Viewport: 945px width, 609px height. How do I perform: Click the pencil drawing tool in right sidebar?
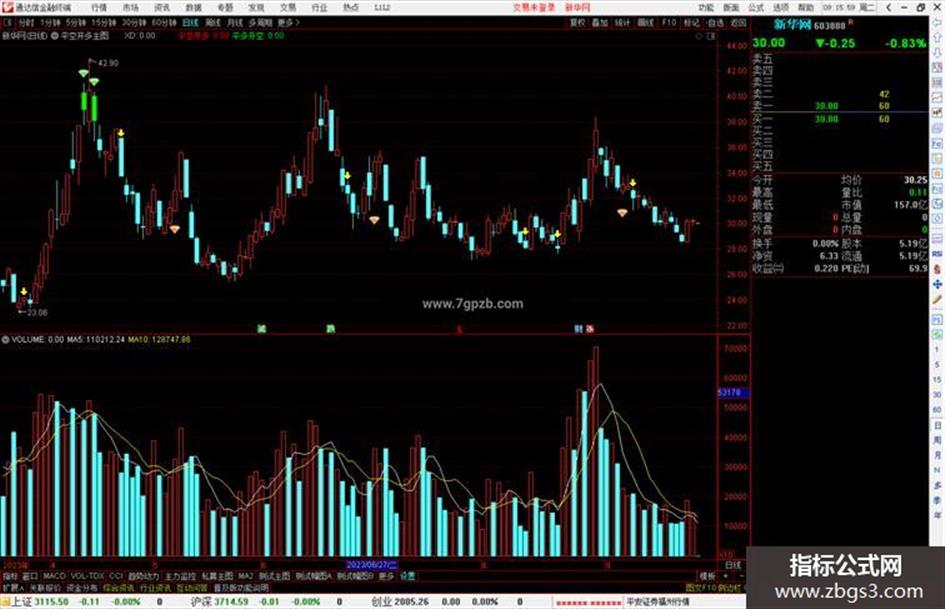tap(937, 300)
